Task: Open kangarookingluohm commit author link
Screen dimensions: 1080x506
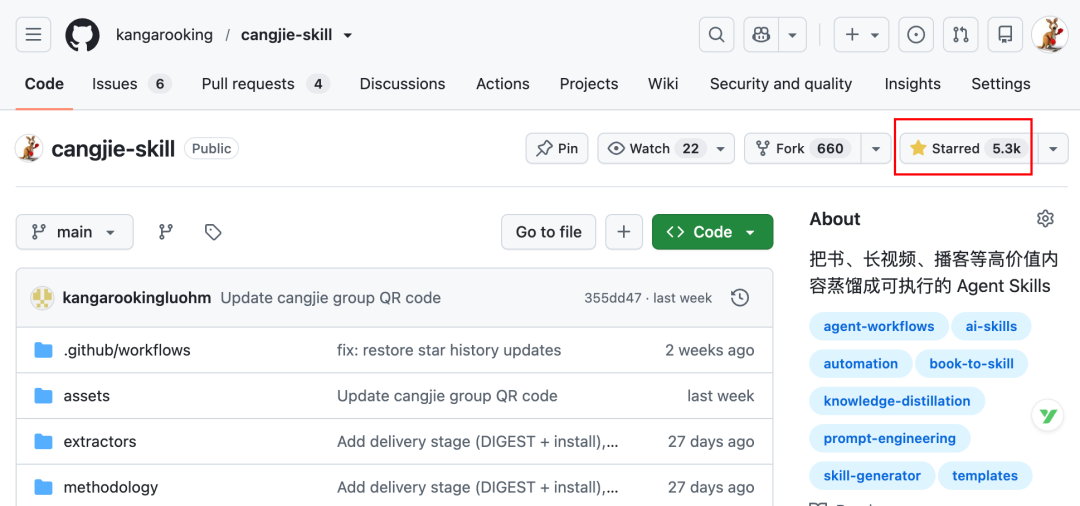Action: [x=136, y=298]
